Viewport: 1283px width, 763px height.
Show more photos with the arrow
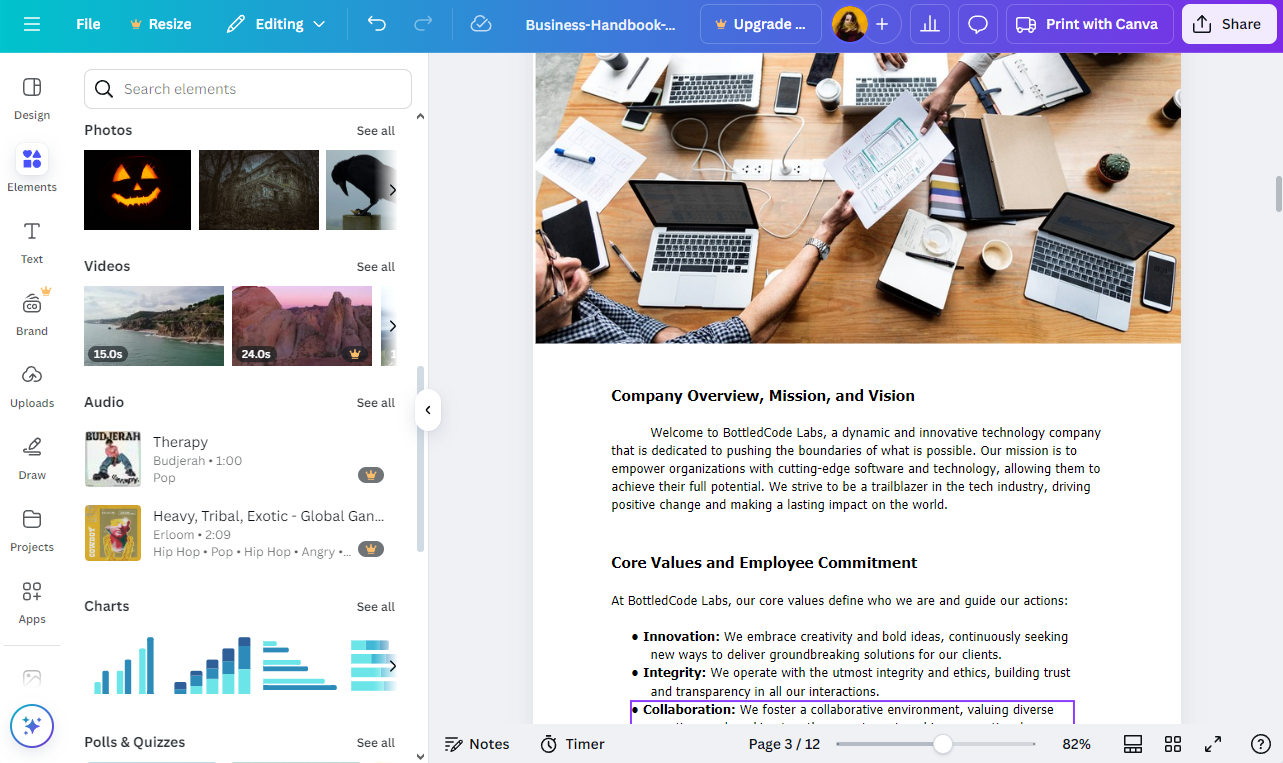tap(392, 190)
